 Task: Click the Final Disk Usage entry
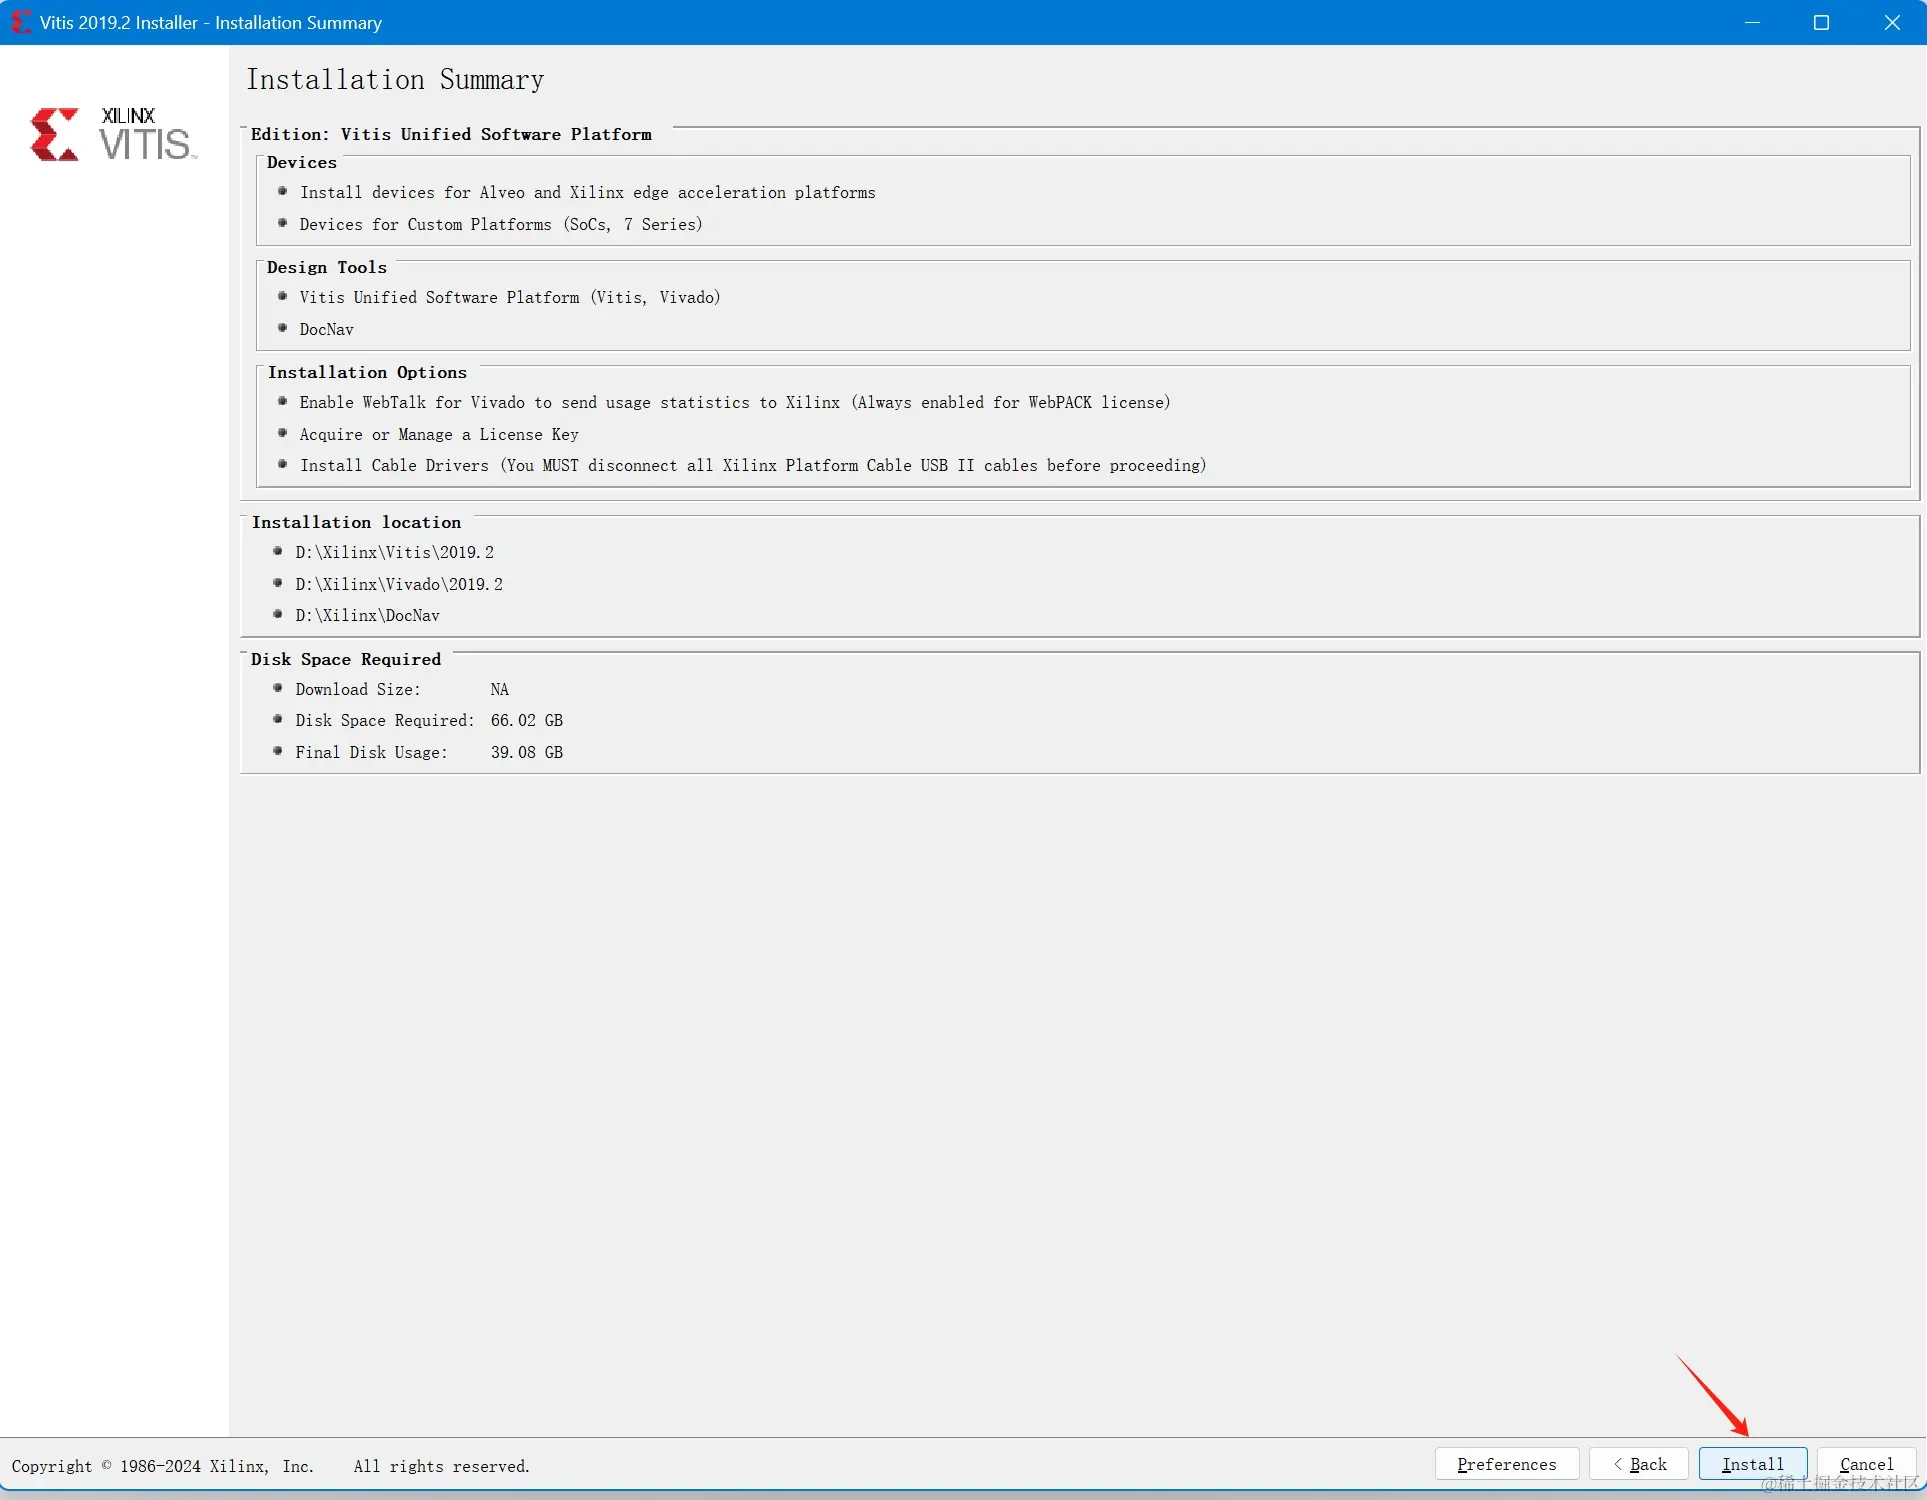(428, 752)
